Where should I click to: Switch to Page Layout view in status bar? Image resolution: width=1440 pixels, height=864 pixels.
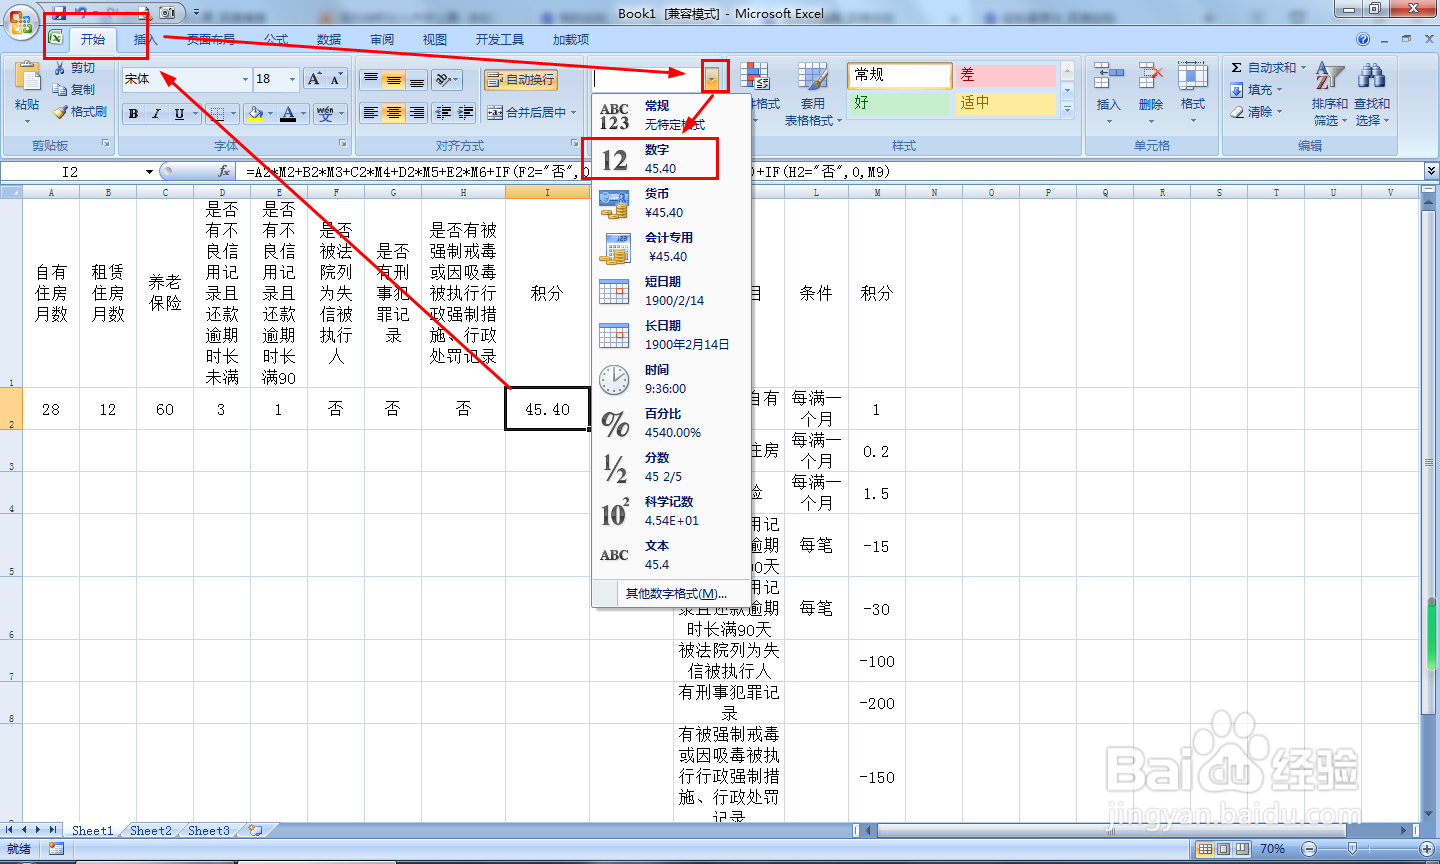[1224, 849]
